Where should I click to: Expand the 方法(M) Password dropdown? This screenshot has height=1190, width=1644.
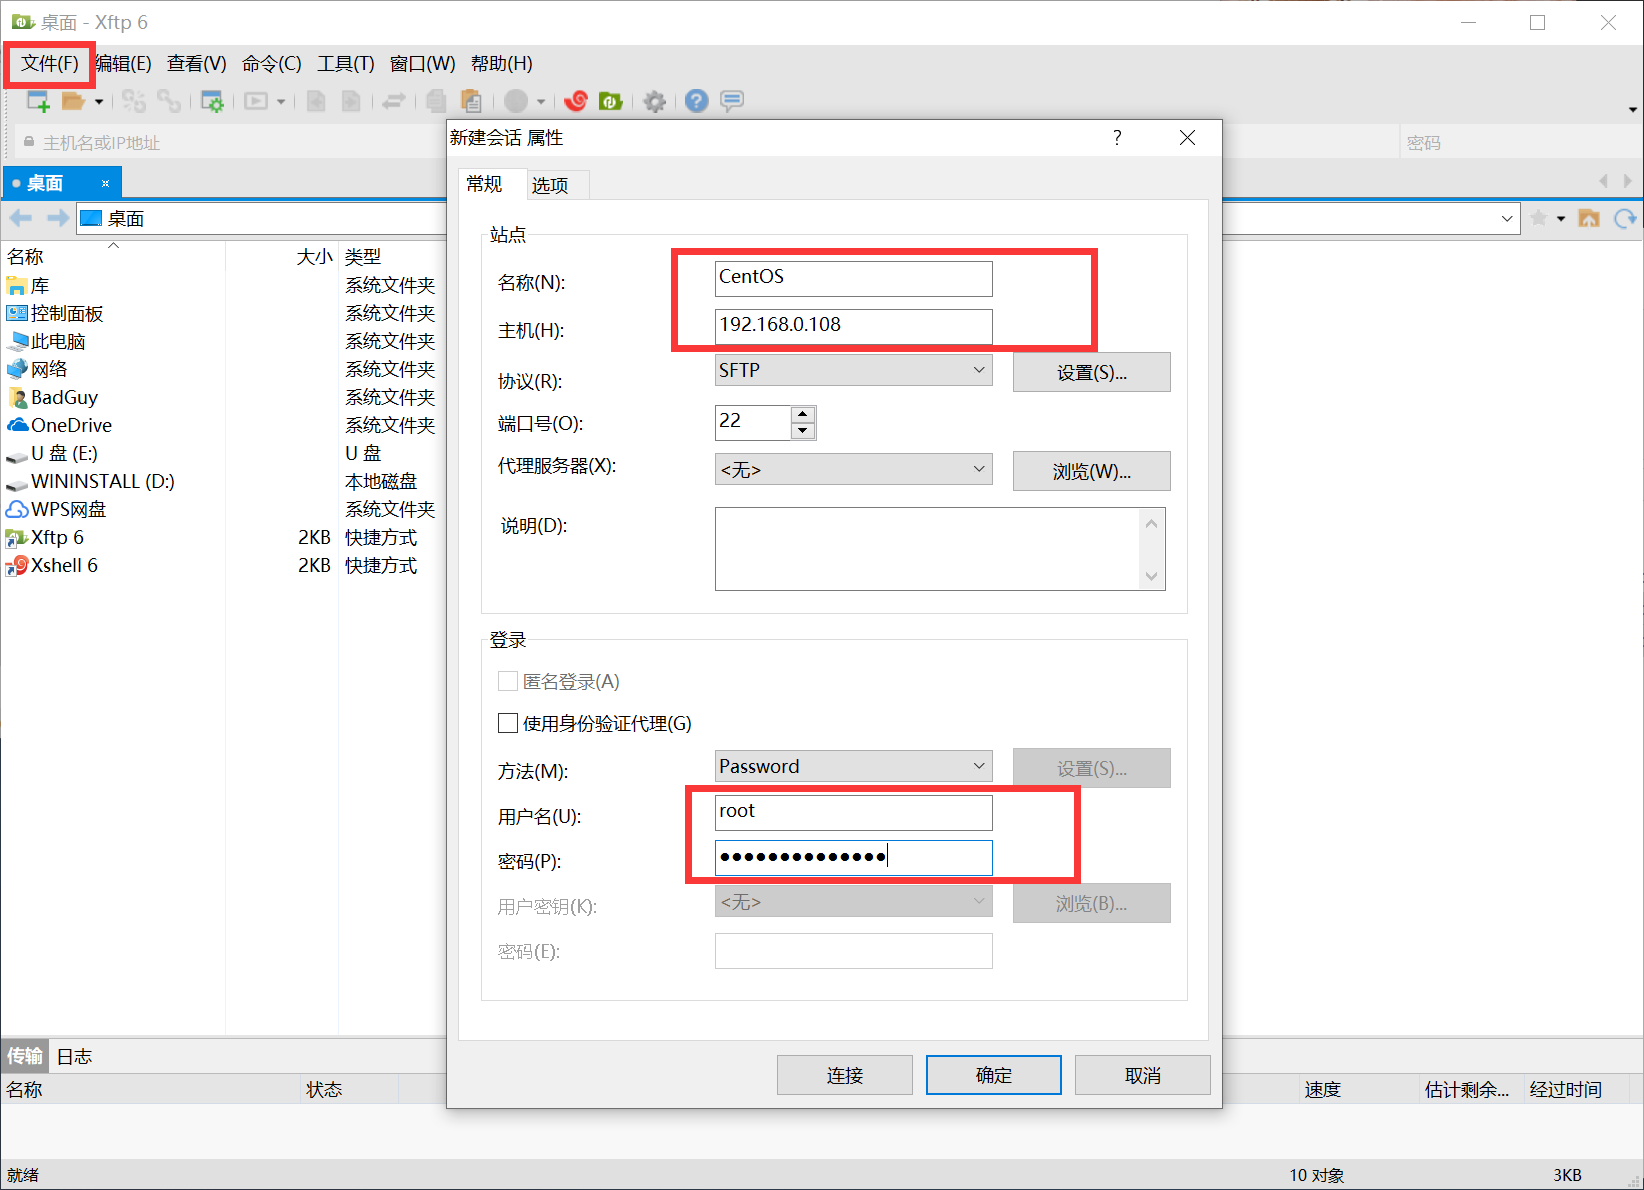pos(979,766)
